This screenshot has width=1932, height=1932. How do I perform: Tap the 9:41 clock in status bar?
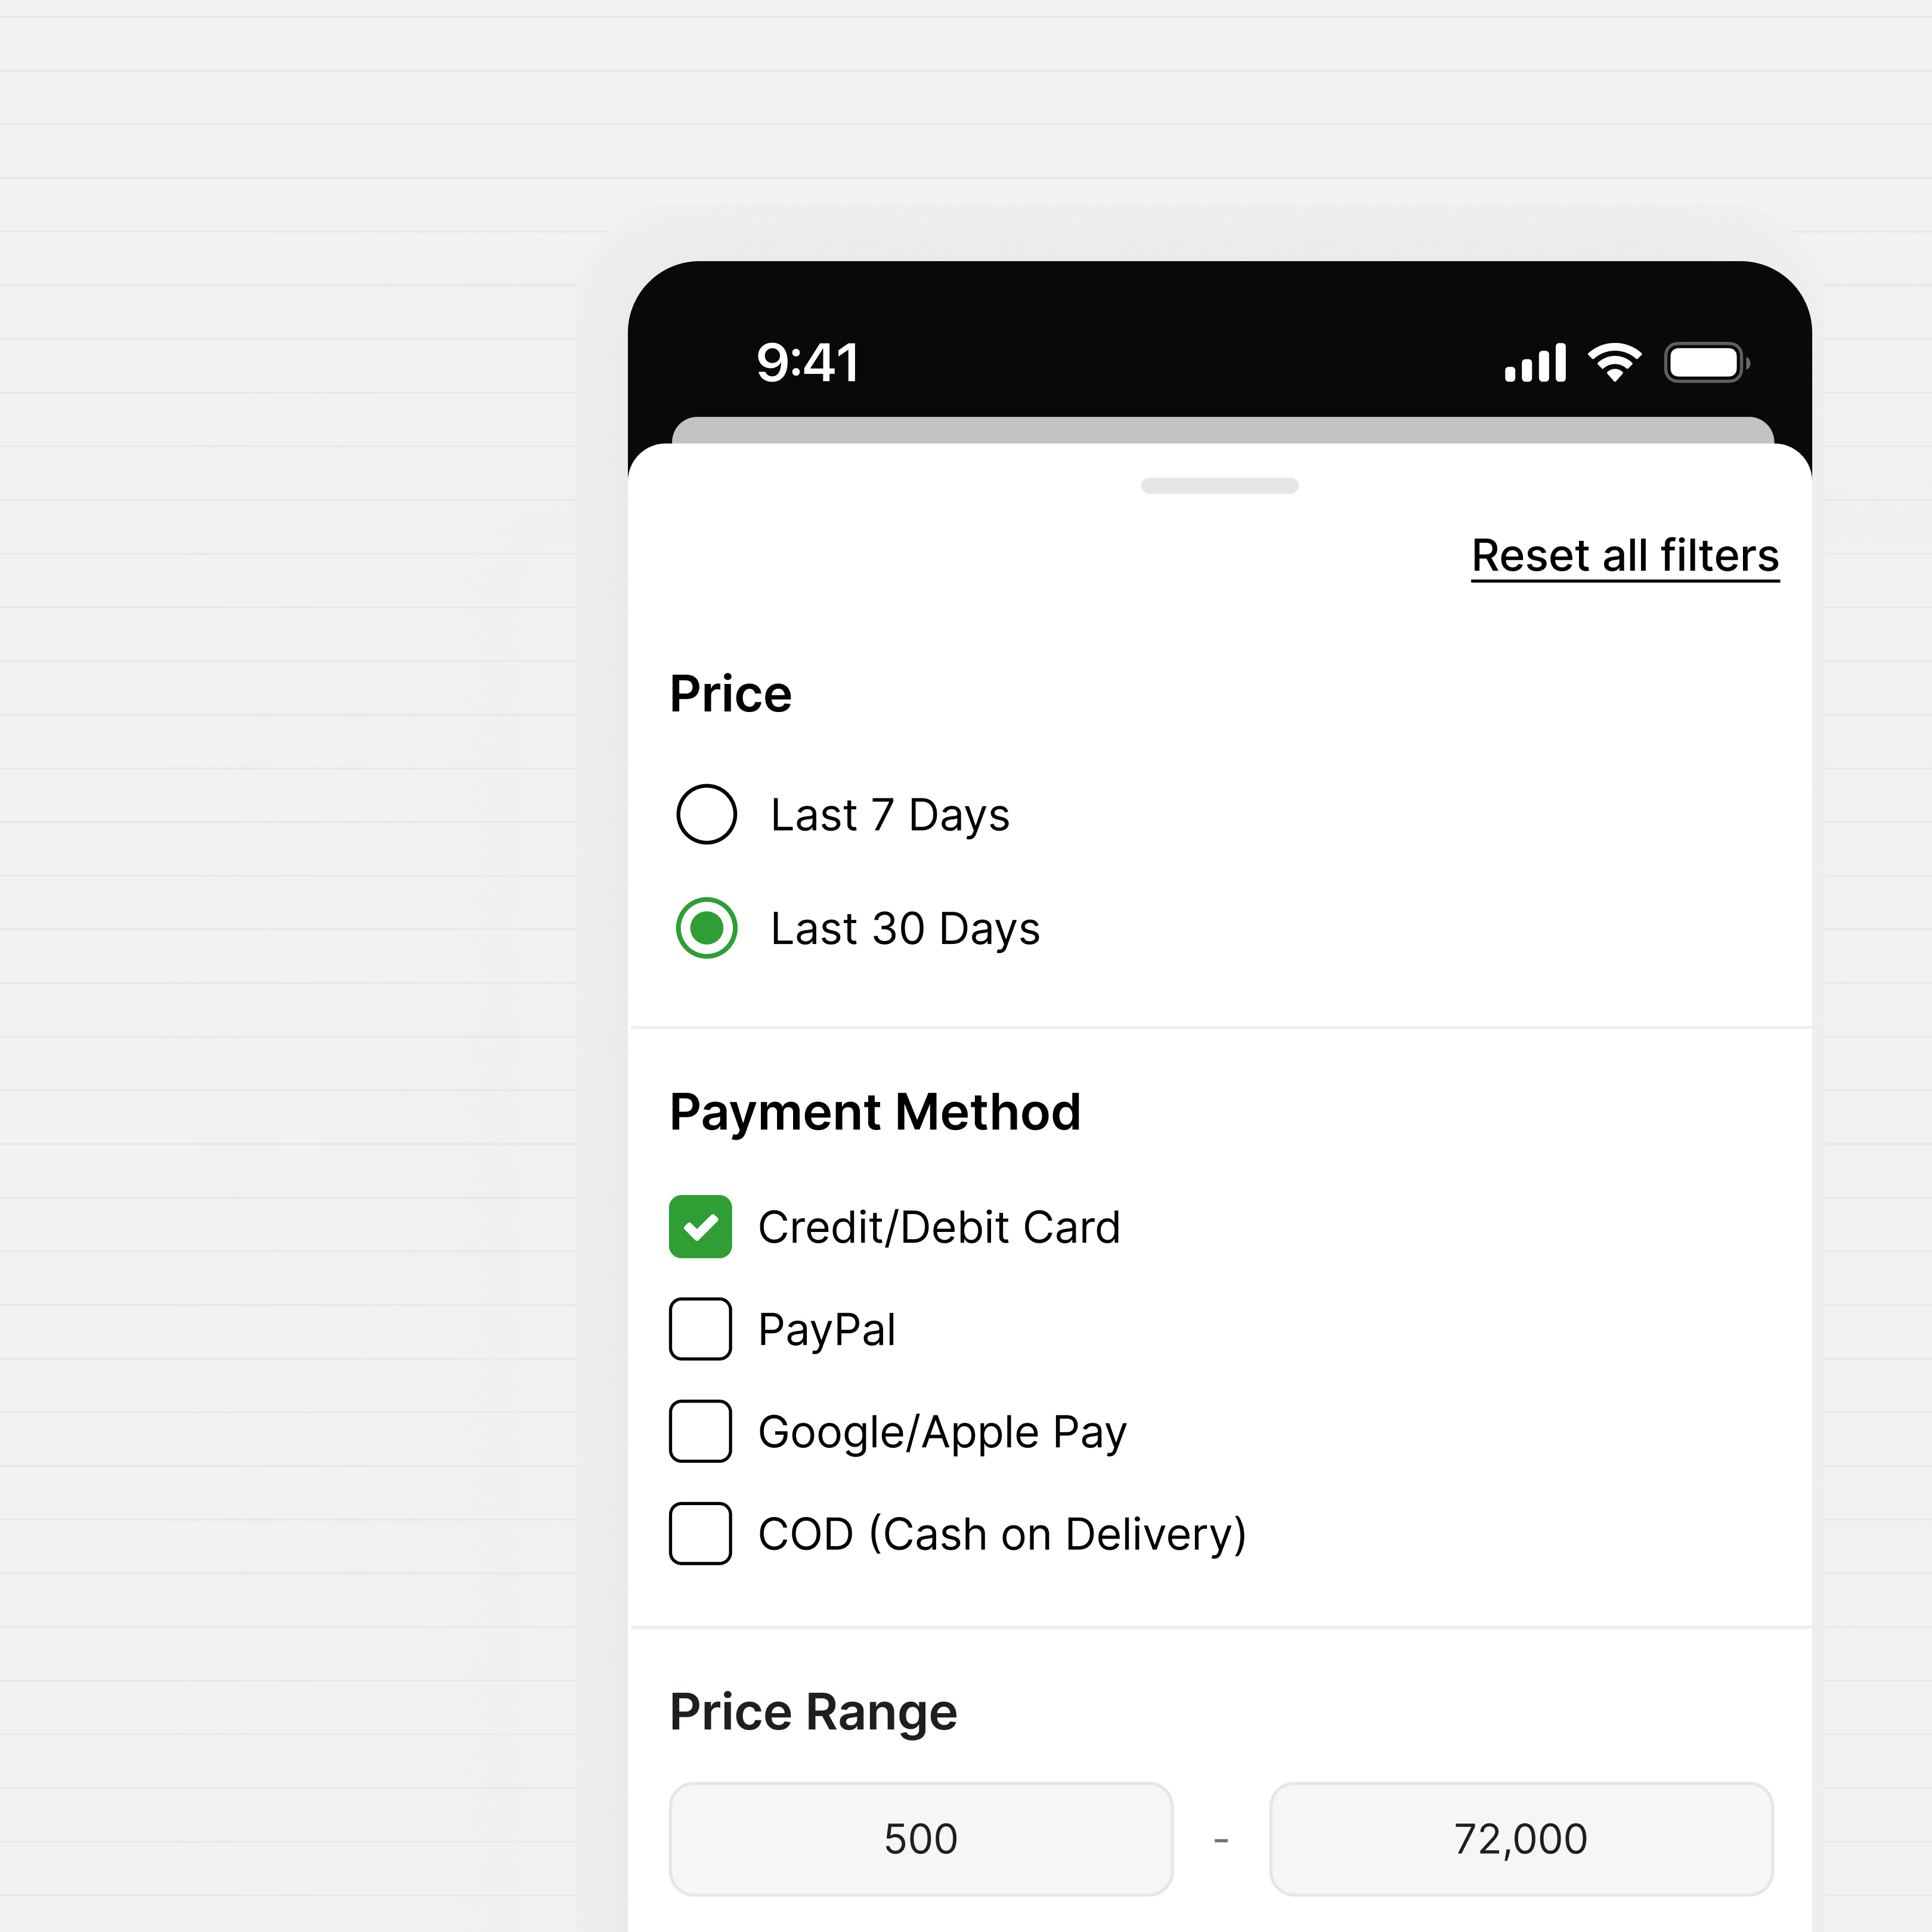pos(807,362)
